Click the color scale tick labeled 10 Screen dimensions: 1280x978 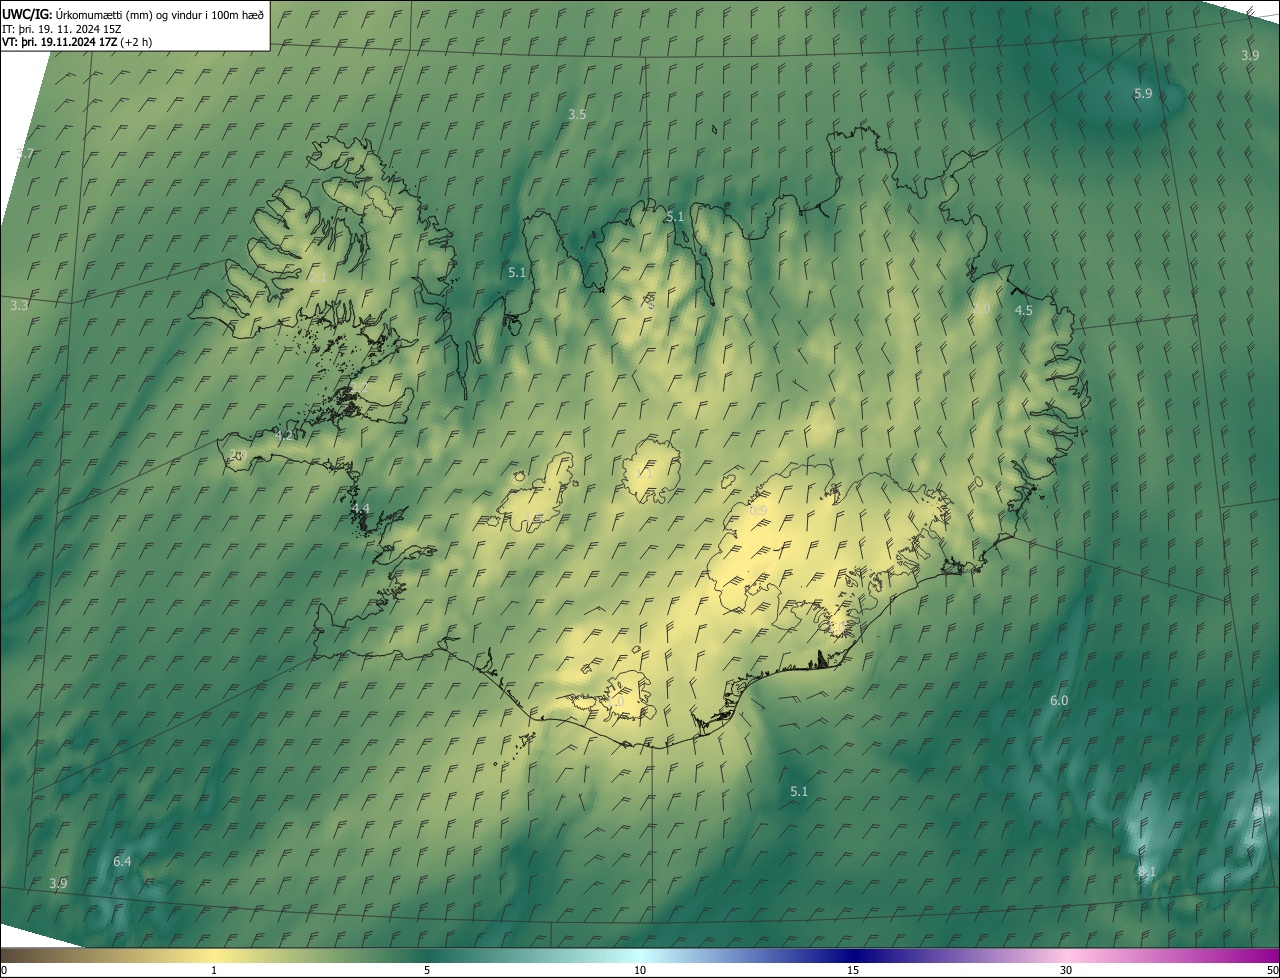[640, 970]
